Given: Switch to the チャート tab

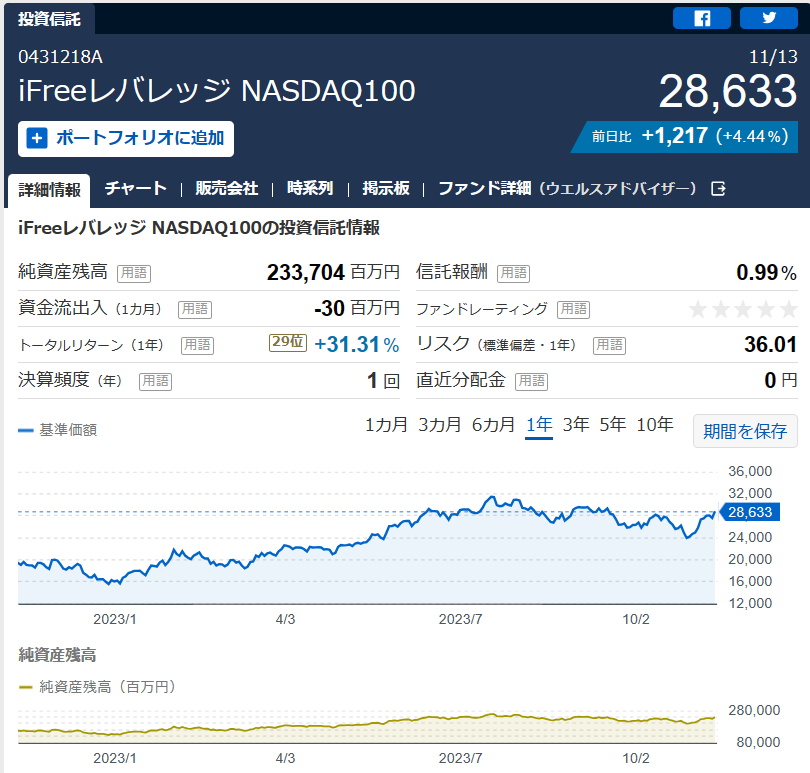Looking at the screenshot, I should tap(136, 188).
